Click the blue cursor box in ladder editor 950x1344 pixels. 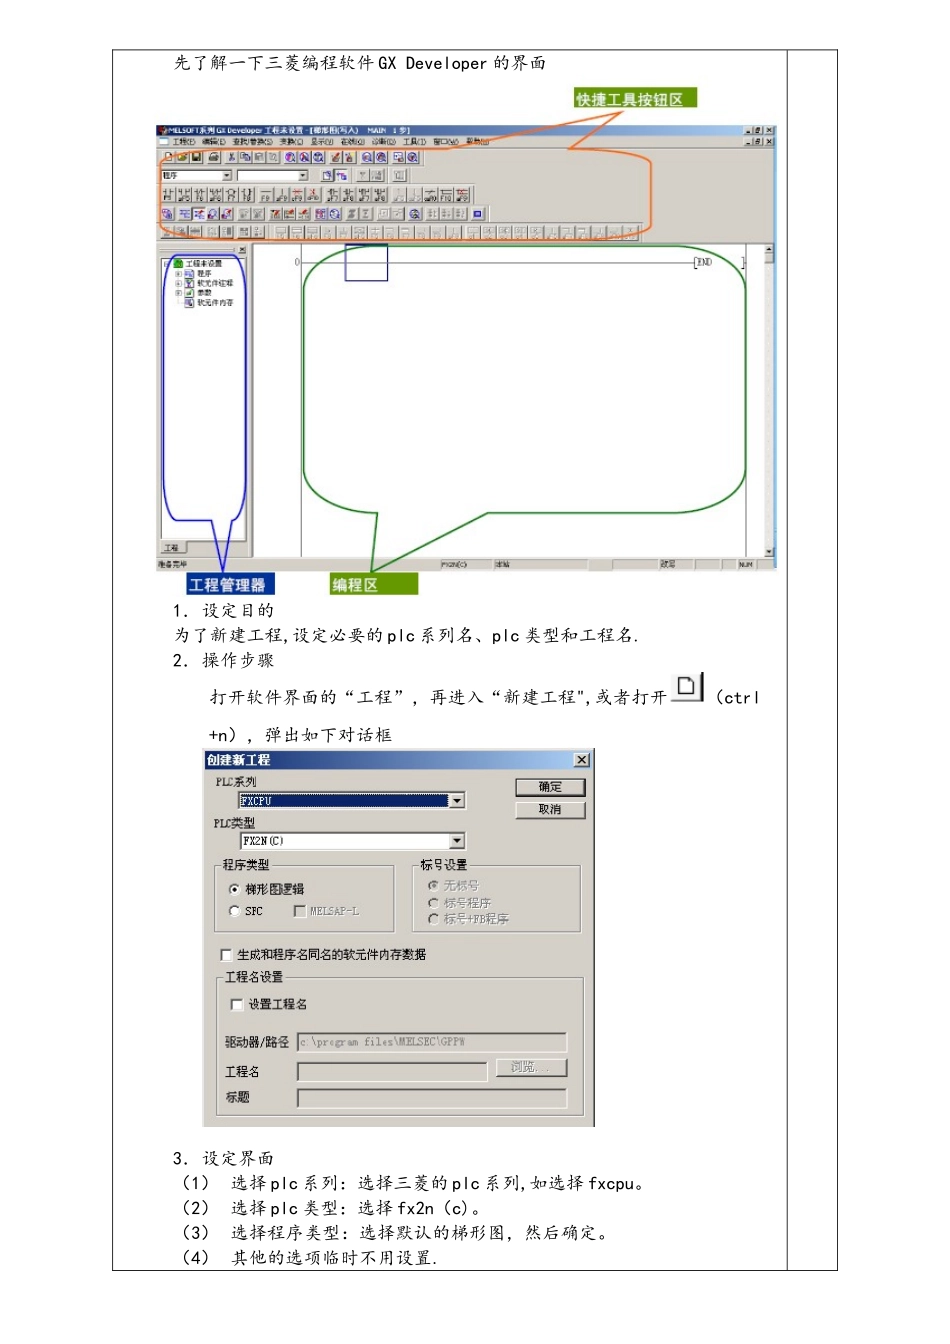[x=366, y=263]
